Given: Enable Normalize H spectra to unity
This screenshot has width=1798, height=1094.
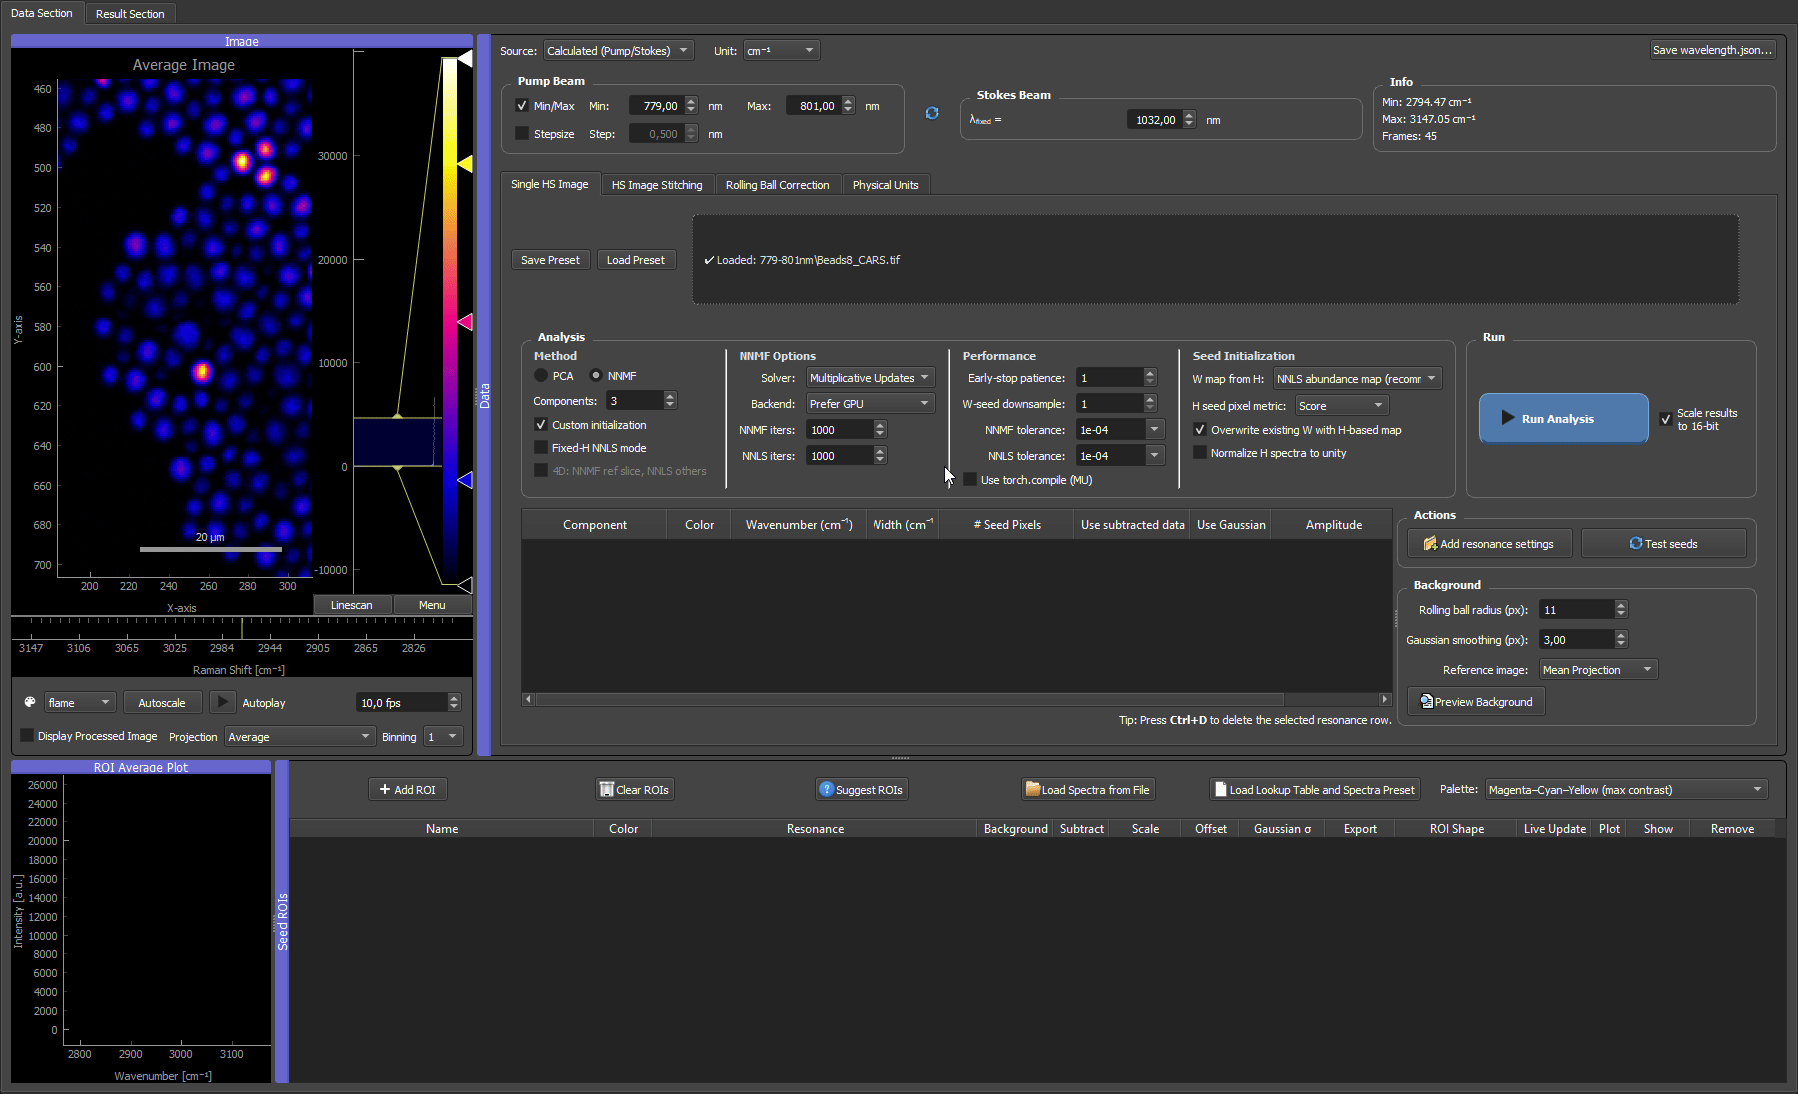Looking at the screenshot, I should pyautogui.click(x=1200, y=453).
